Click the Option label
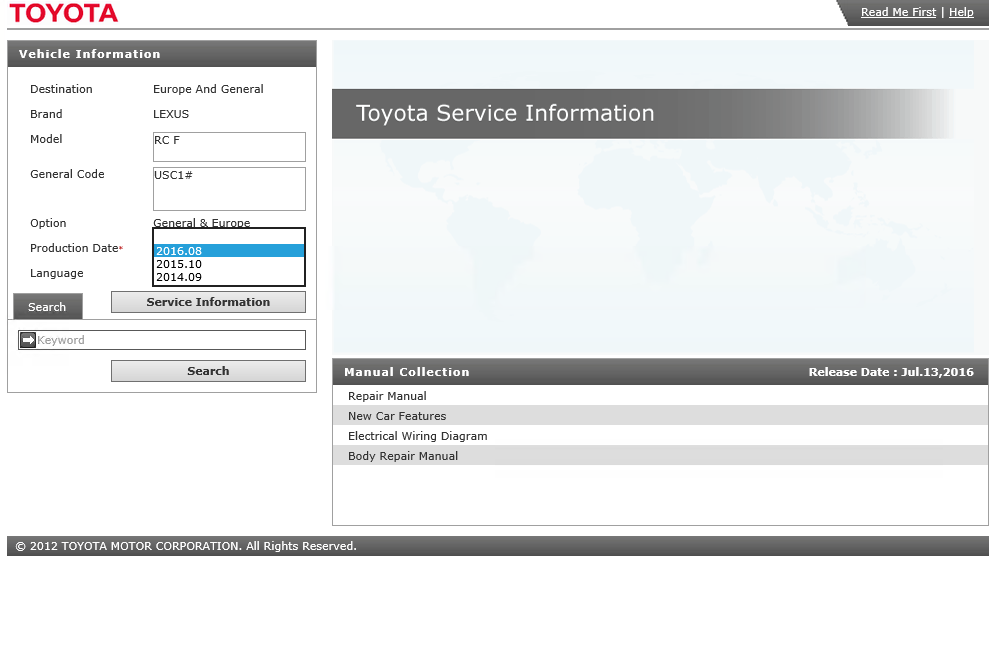This screenshot has height=649, width=997. [x=48, y=223]
